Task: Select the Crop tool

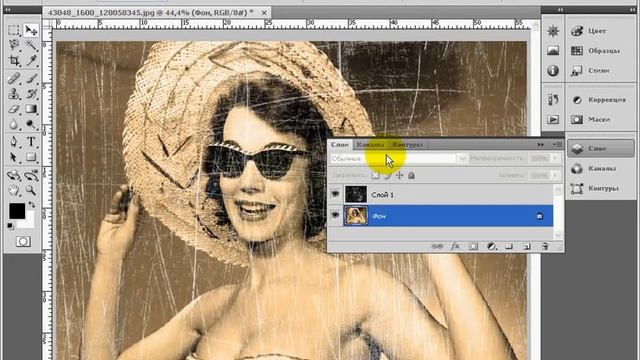Action: [x=14, y=61]
